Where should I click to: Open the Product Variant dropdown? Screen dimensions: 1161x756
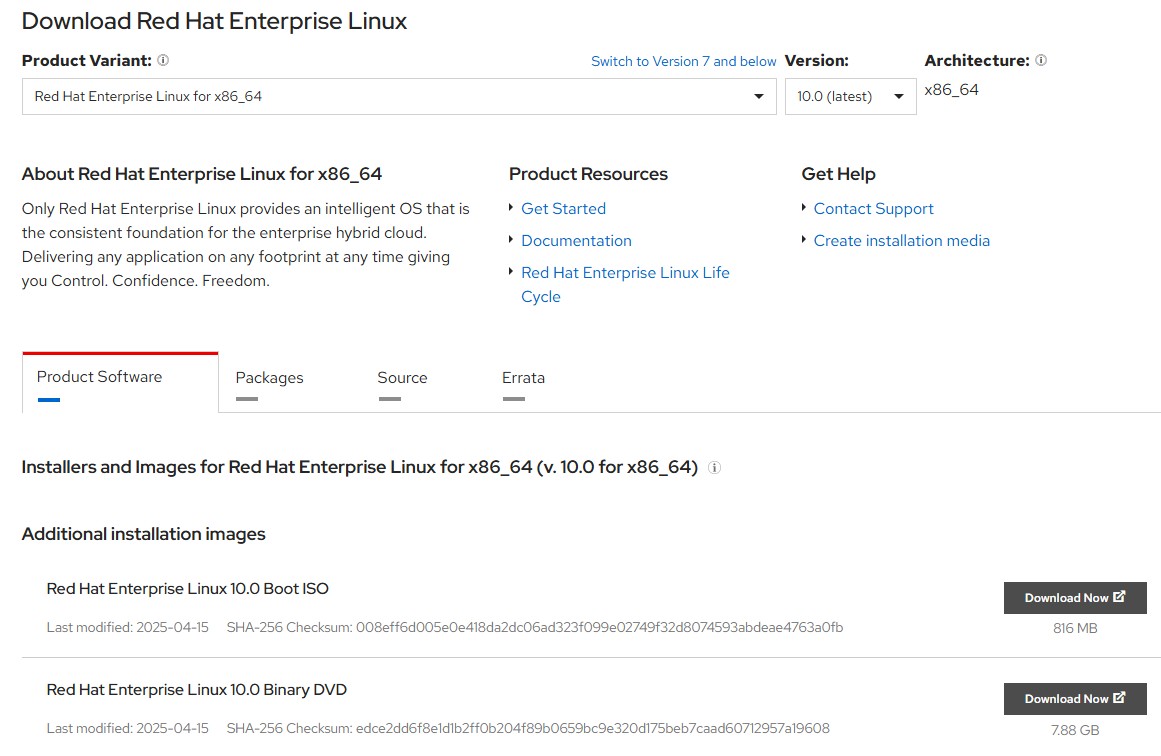point(399,96)
